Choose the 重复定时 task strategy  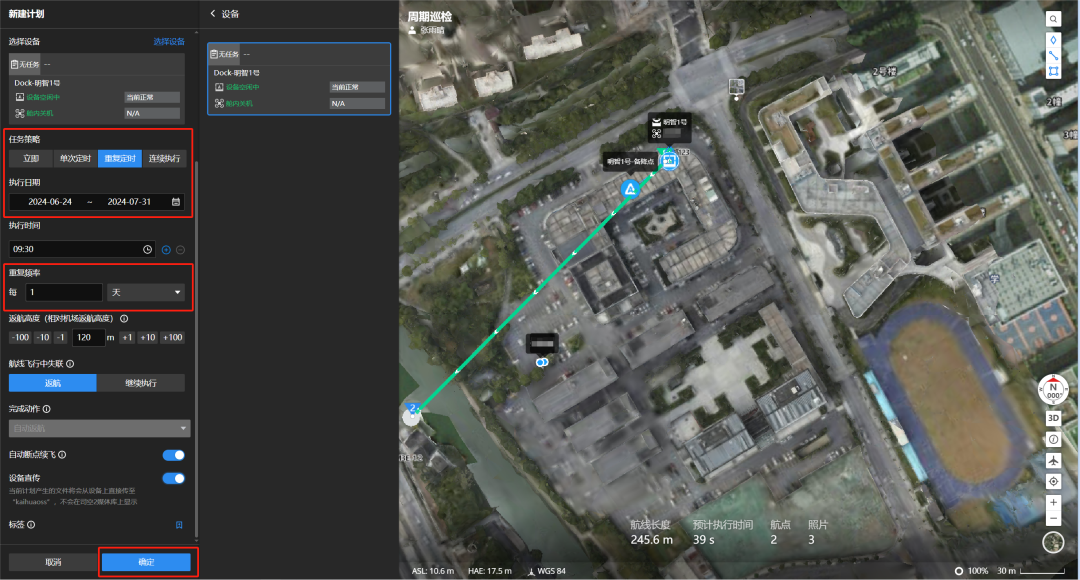(120, 158)
